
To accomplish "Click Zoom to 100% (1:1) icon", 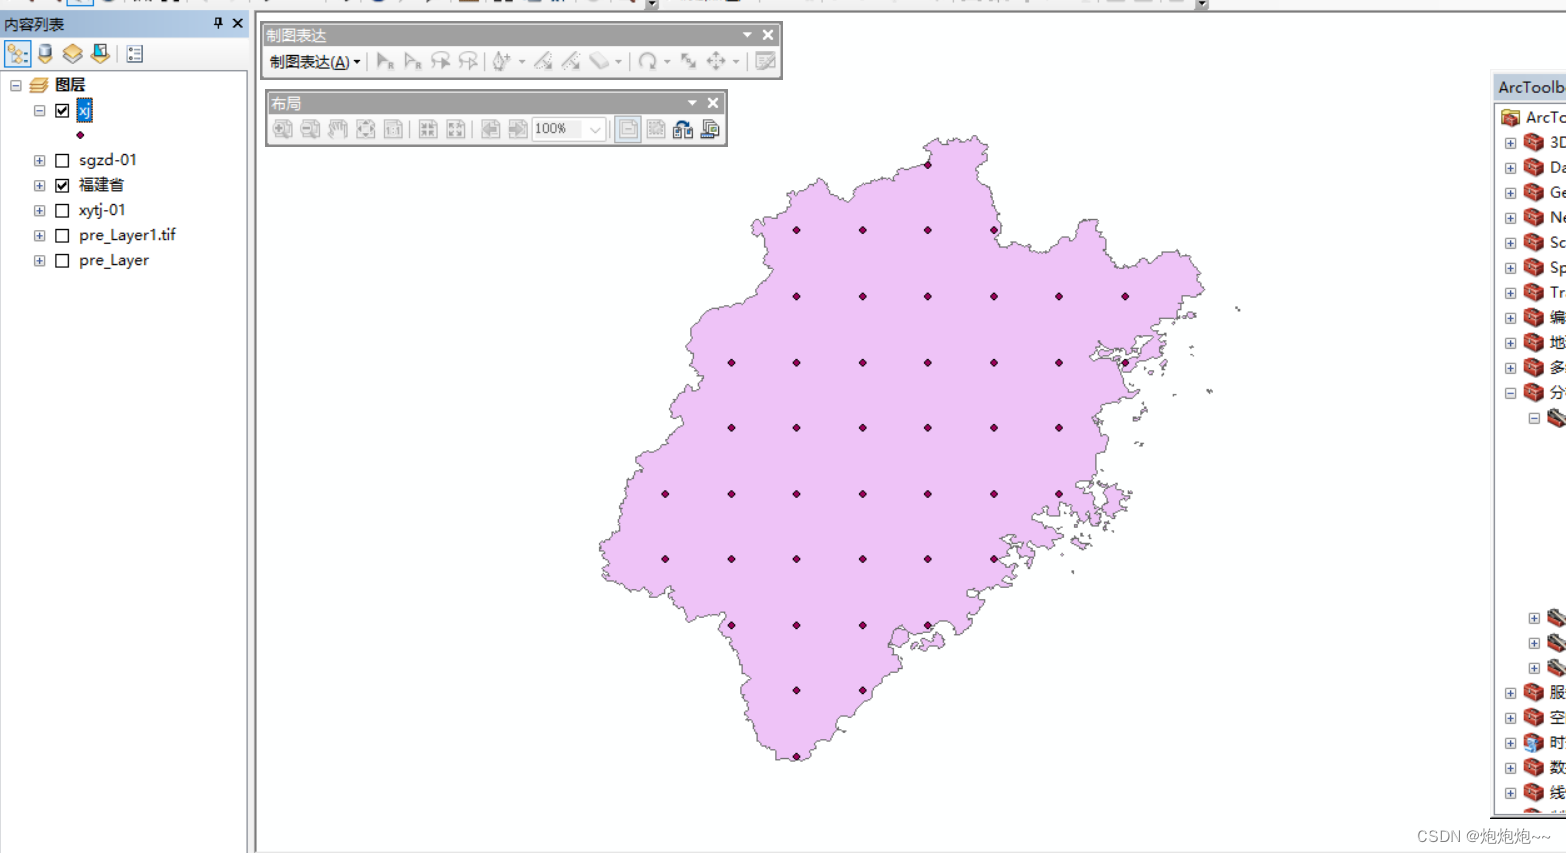I will (x=393, y=129).
